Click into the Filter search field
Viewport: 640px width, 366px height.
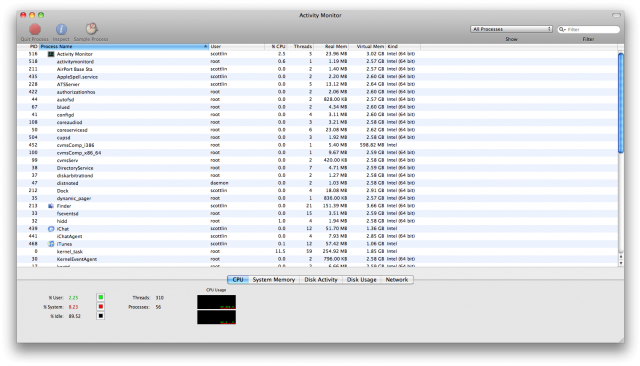[x=589, y=29]
